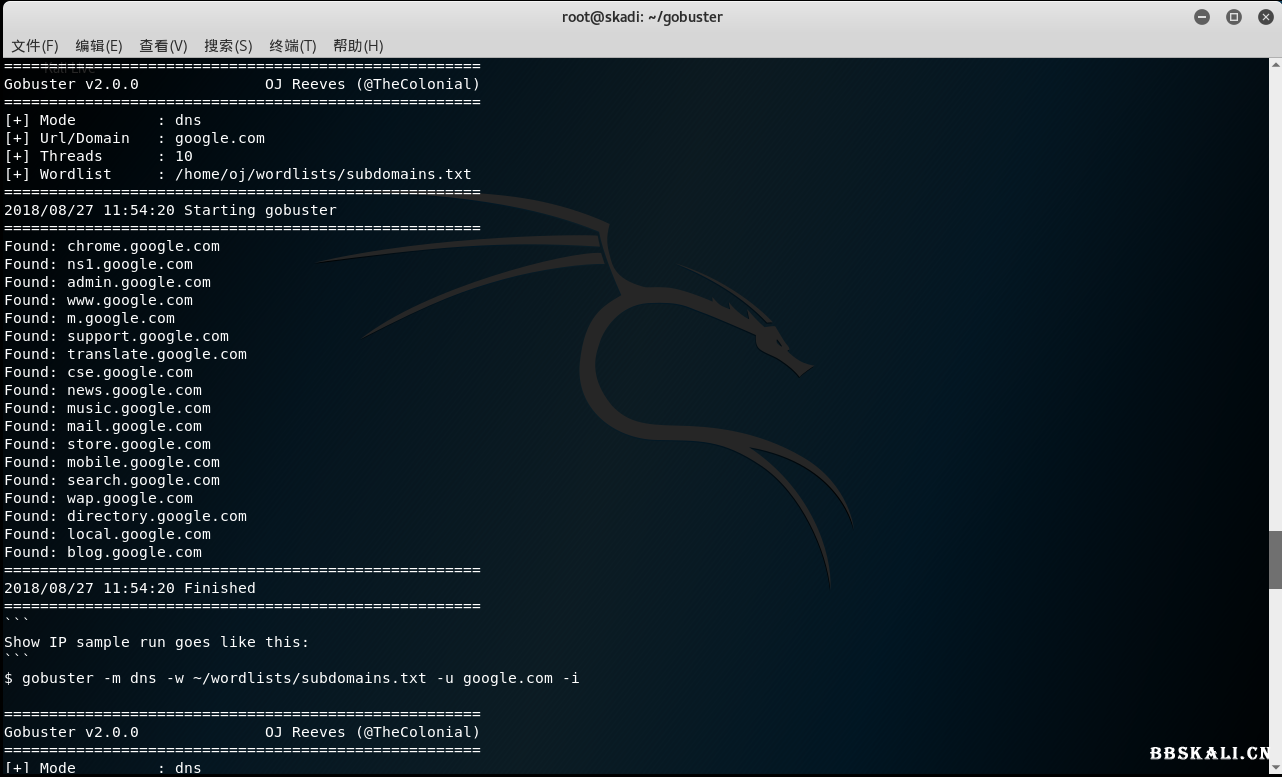Open the 终端(T) menu
Image resolution: width=1282 pixels, height=777 pixels.
click(293, 46)
